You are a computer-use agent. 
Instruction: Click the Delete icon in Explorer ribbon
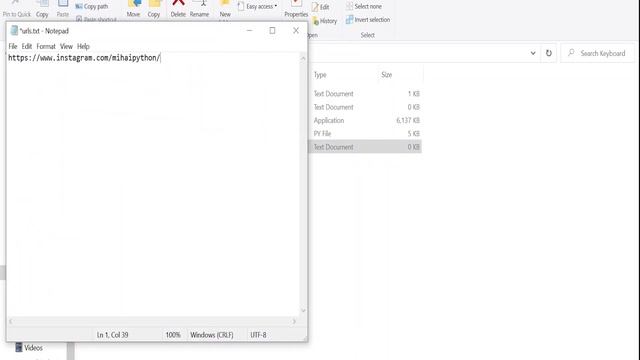click(178, 8)
